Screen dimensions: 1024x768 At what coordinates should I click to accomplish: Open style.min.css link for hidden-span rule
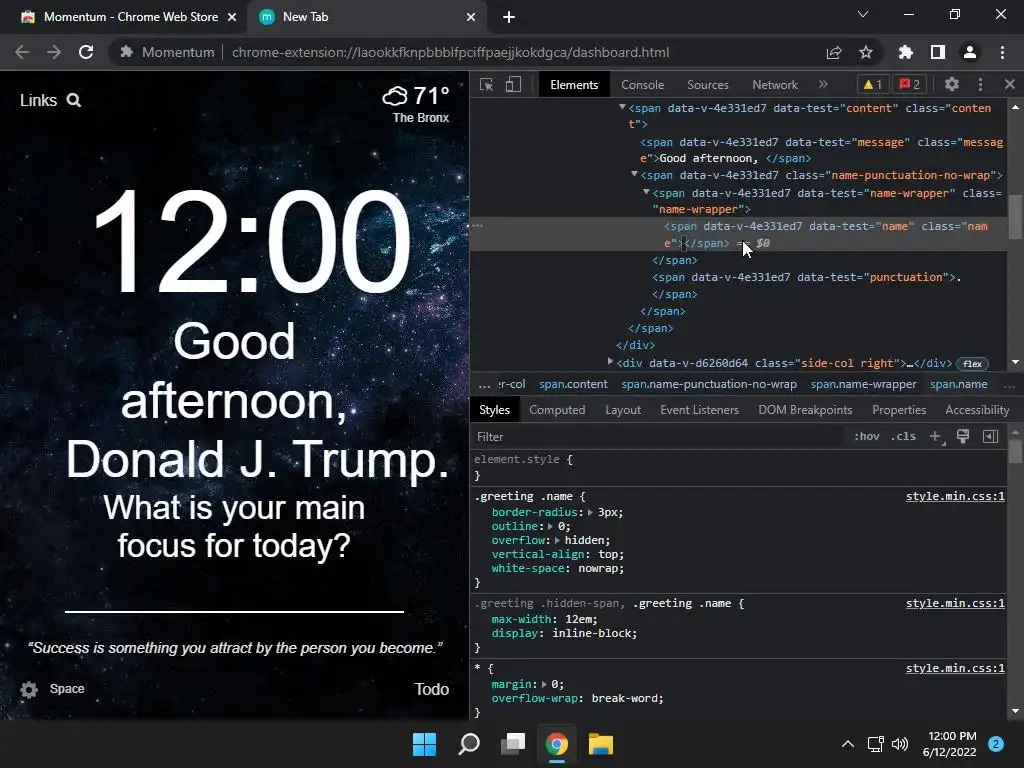click(x=955, y=603)
